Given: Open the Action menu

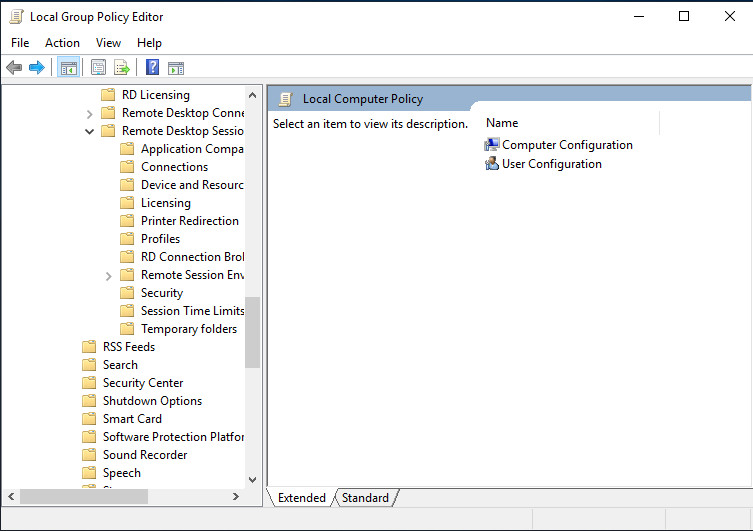Looking at the screenshot, I should [x=62, y=43].
